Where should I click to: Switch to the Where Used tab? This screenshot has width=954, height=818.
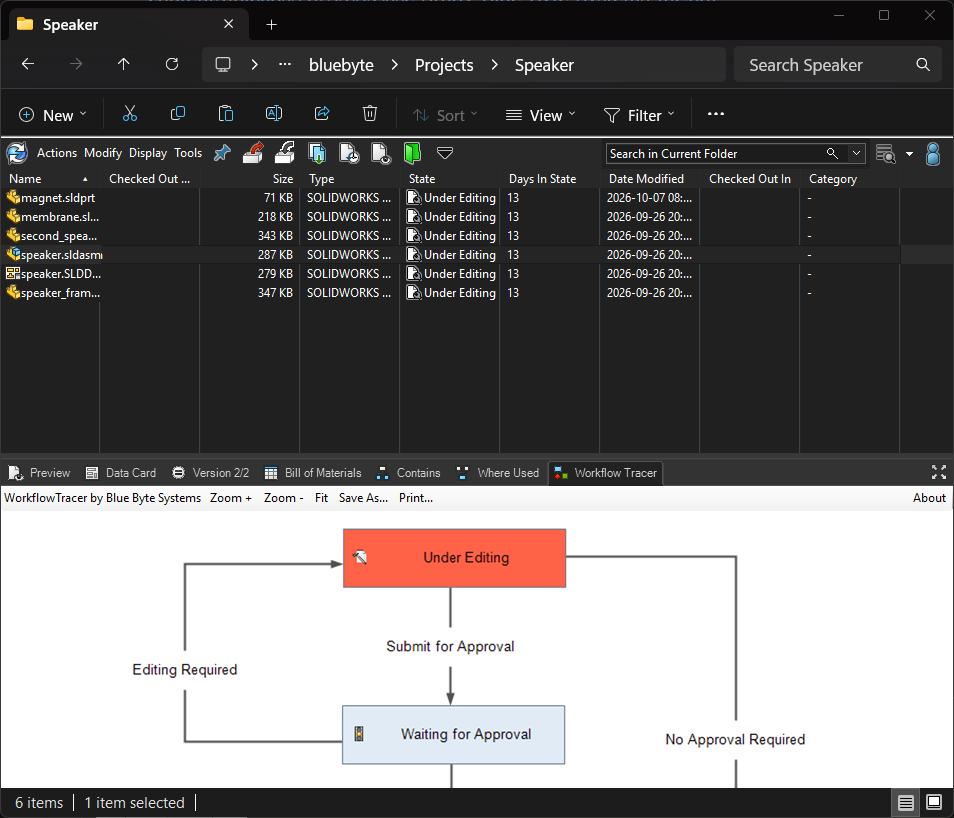[497, 473]
